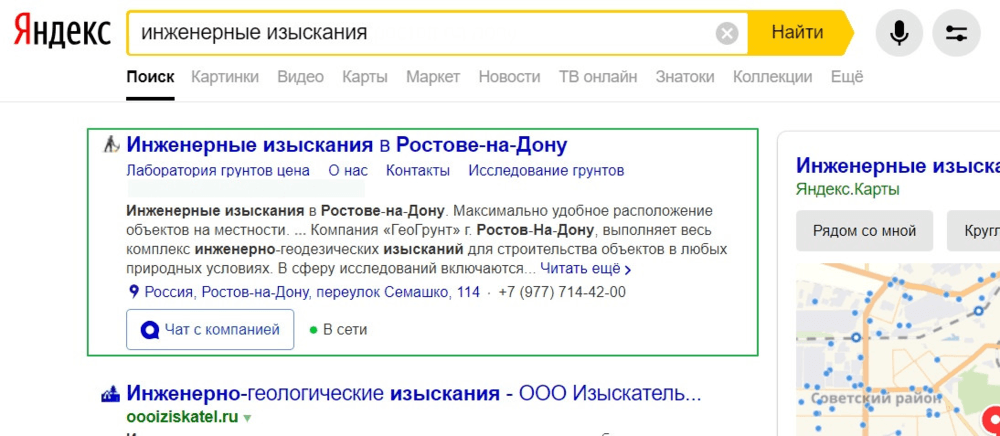The width and height of the screenshot is (1000, 436).
Task: Open the Коллекции tab
Action: (772, 77)
